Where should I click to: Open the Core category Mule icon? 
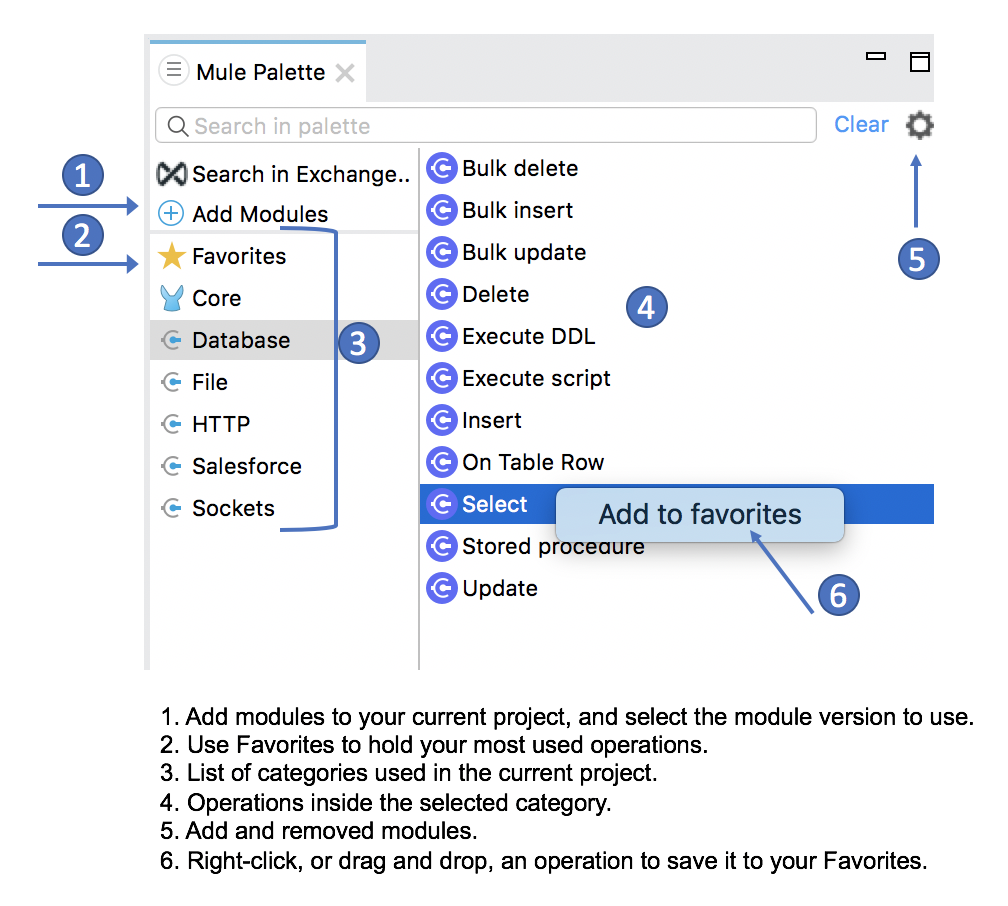tap(171, 298)
